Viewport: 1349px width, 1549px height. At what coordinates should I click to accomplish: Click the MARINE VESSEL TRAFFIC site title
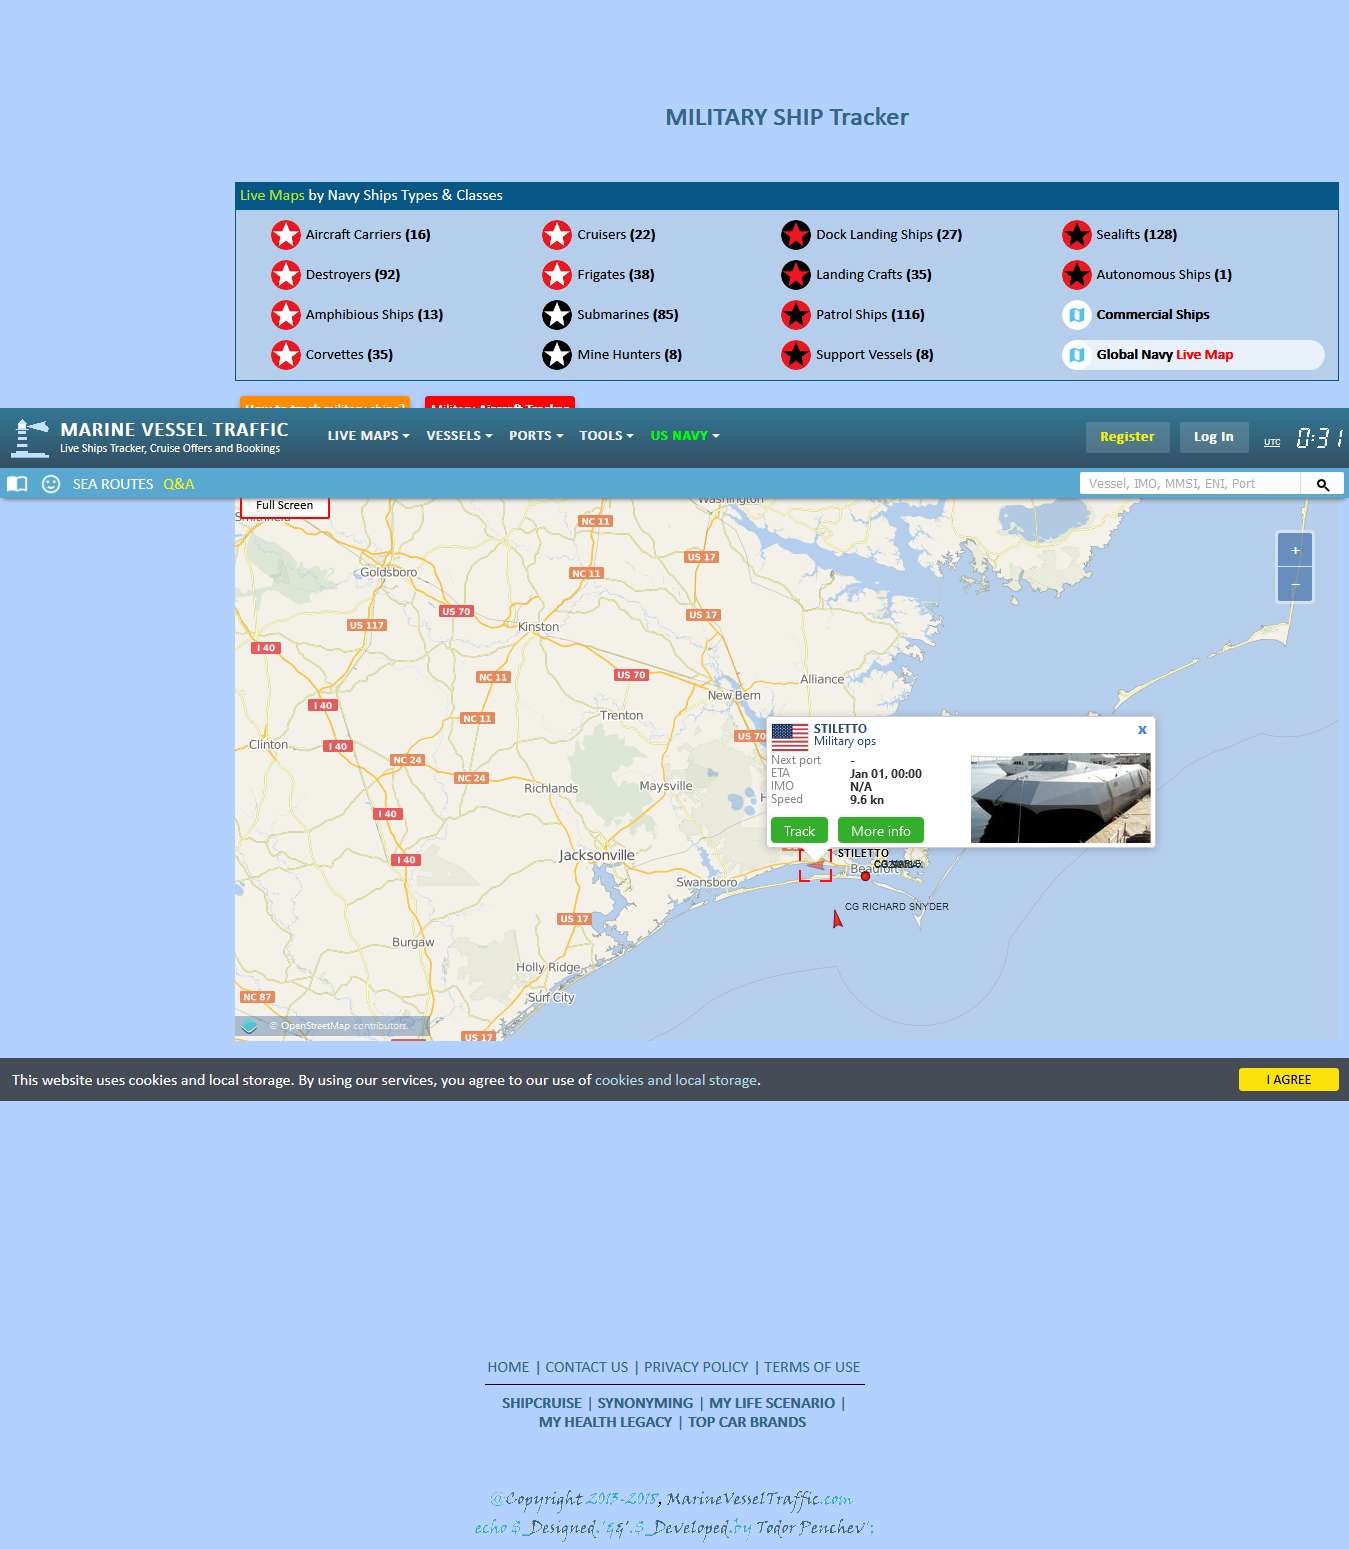174,430
